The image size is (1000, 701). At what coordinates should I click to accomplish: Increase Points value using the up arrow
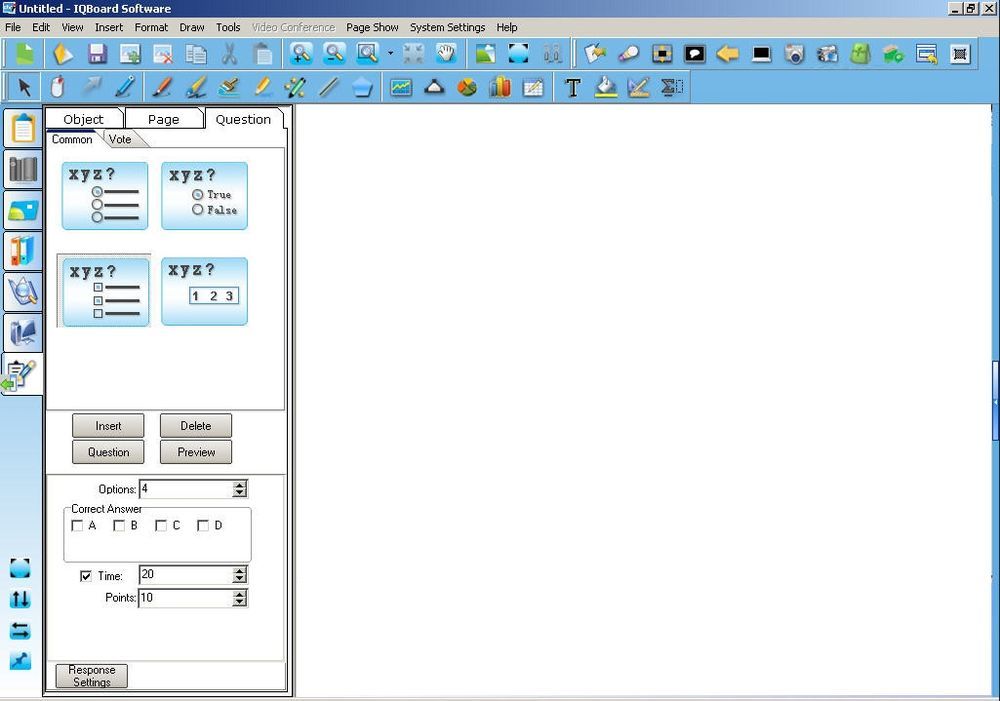pyautogui.click(x=239, y=593)
